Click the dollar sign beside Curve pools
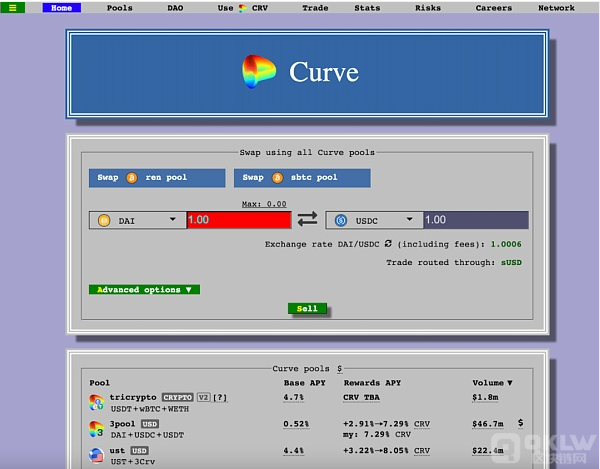 pyautogui.click(x=339, y=368)
